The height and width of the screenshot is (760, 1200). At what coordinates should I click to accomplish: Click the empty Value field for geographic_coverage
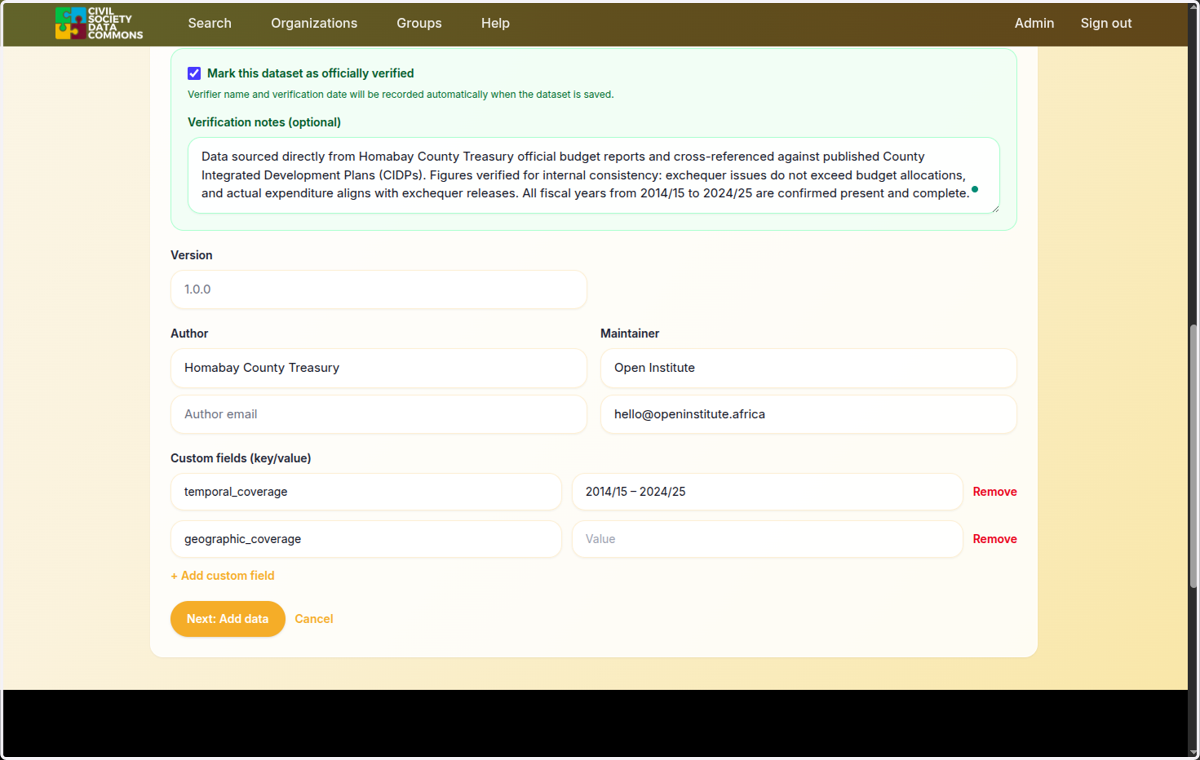click(x=767, y=539)
